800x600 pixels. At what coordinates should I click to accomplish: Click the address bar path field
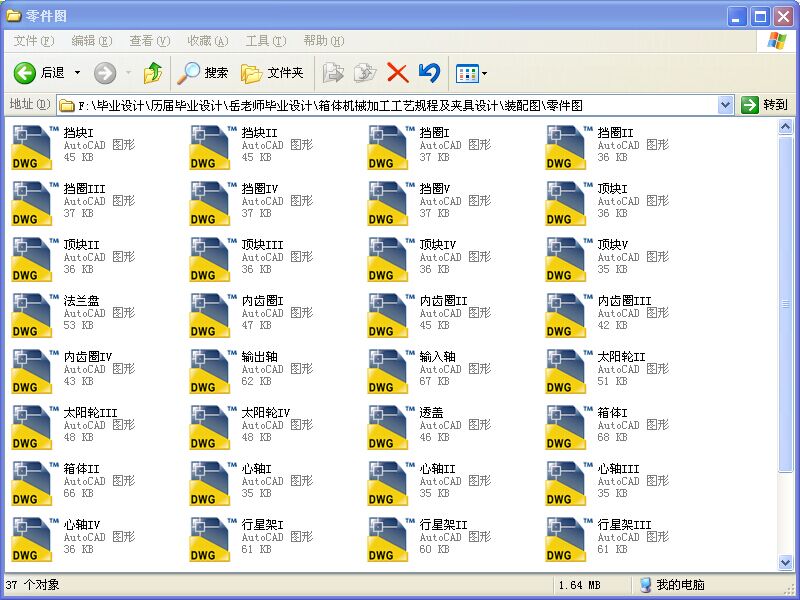pyautogui.click(x=388, y=106)
